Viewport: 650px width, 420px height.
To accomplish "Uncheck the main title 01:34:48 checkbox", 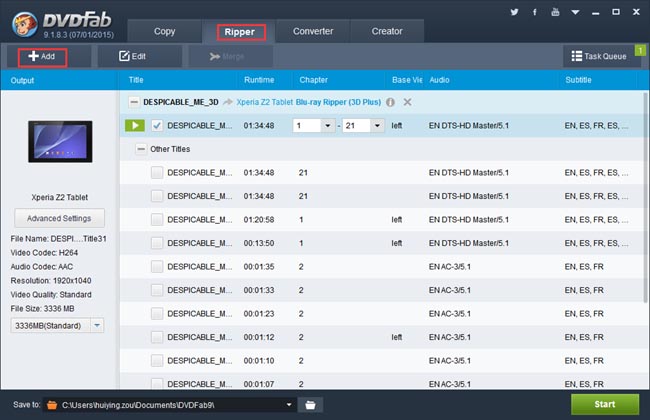I will point(157,126).
